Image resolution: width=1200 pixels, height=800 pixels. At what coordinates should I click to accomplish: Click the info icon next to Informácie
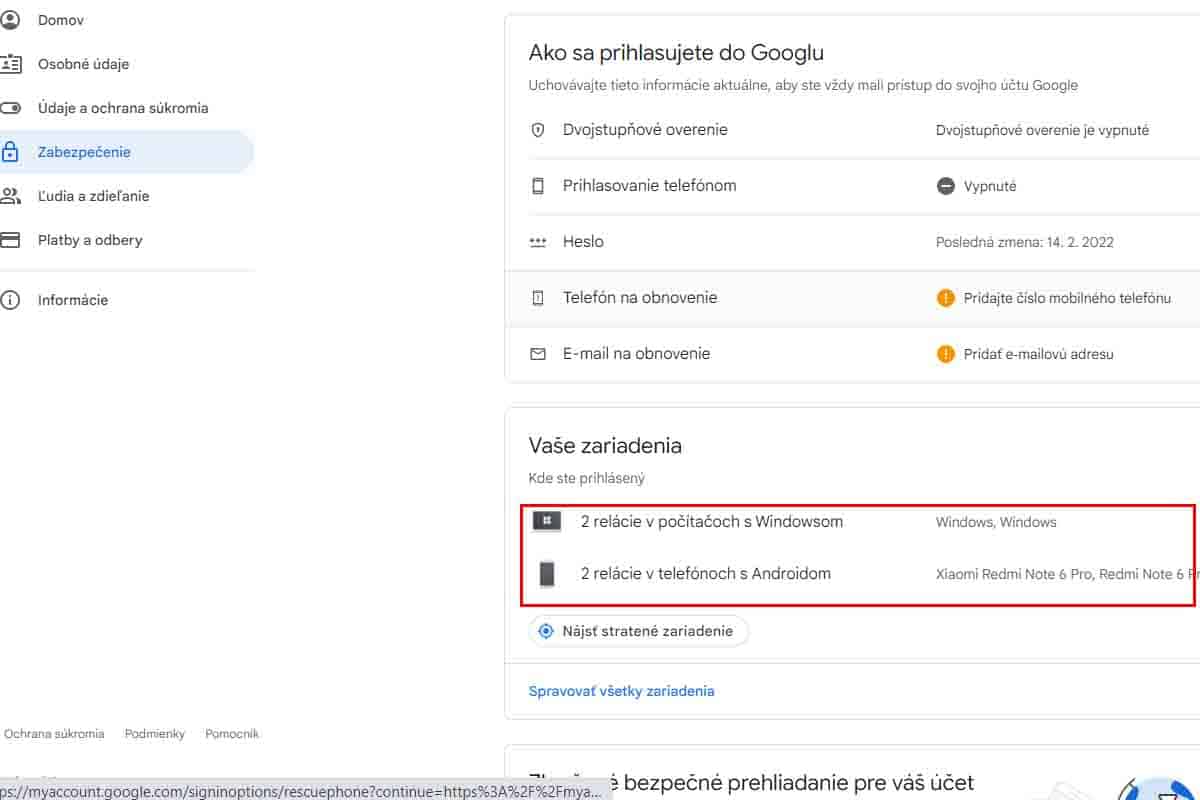click(10, 300)
